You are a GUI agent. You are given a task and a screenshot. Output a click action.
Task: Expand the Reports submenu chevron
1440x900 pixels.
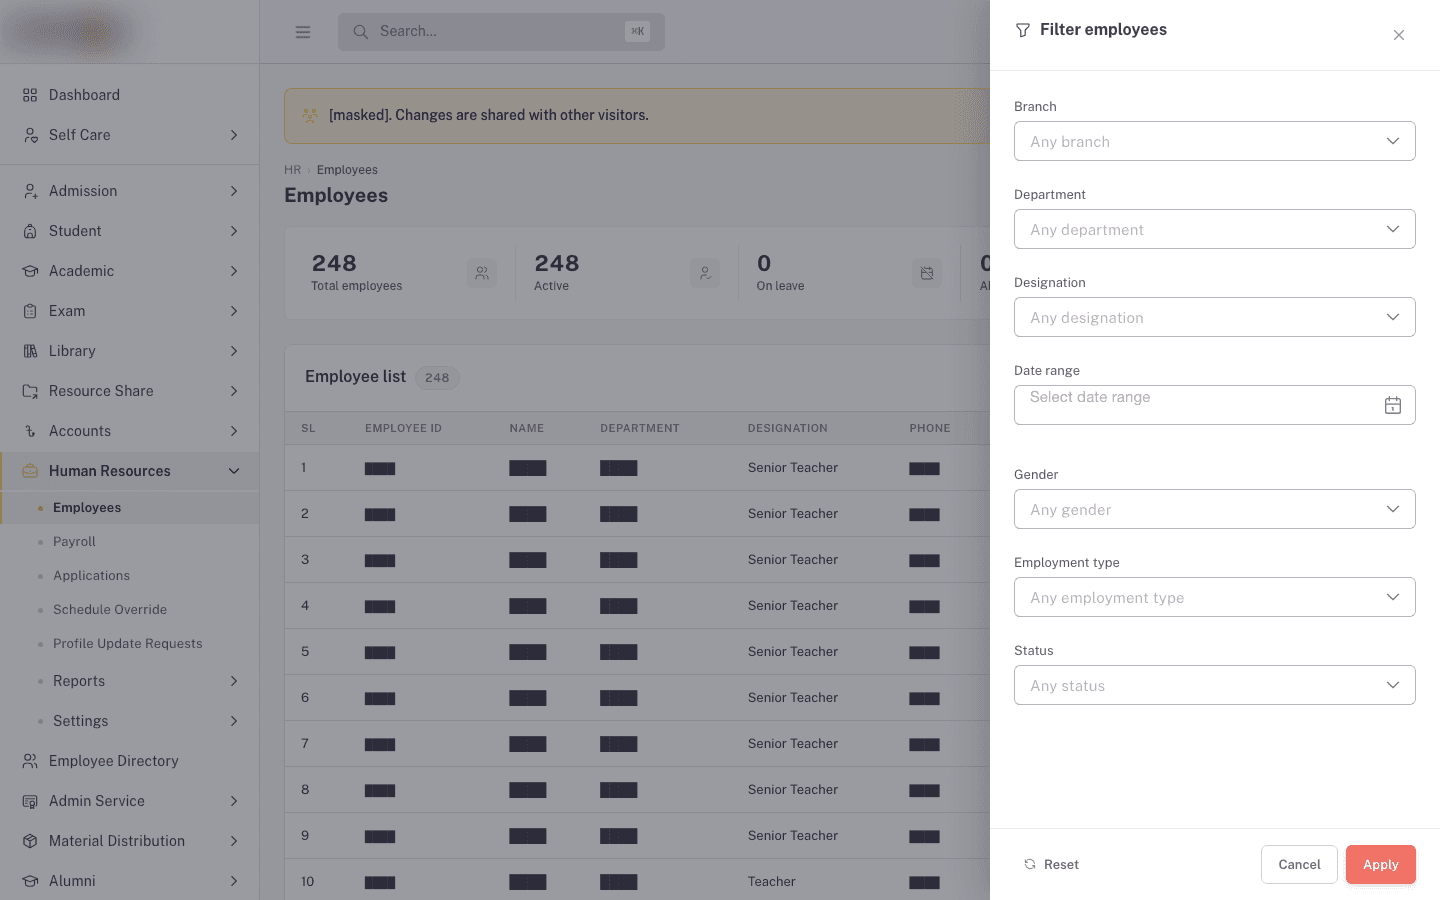[234, 681]
